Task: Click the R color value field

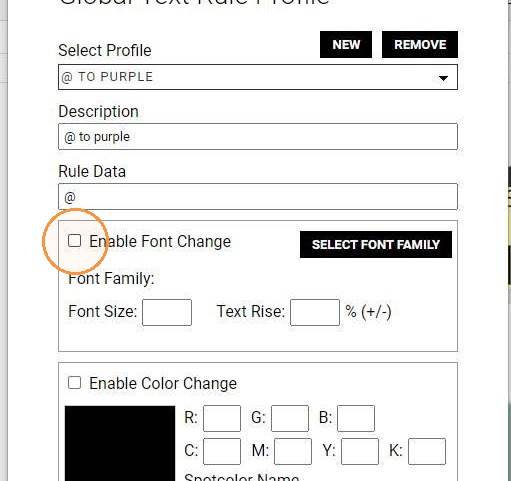Action: tap(222, 418)
